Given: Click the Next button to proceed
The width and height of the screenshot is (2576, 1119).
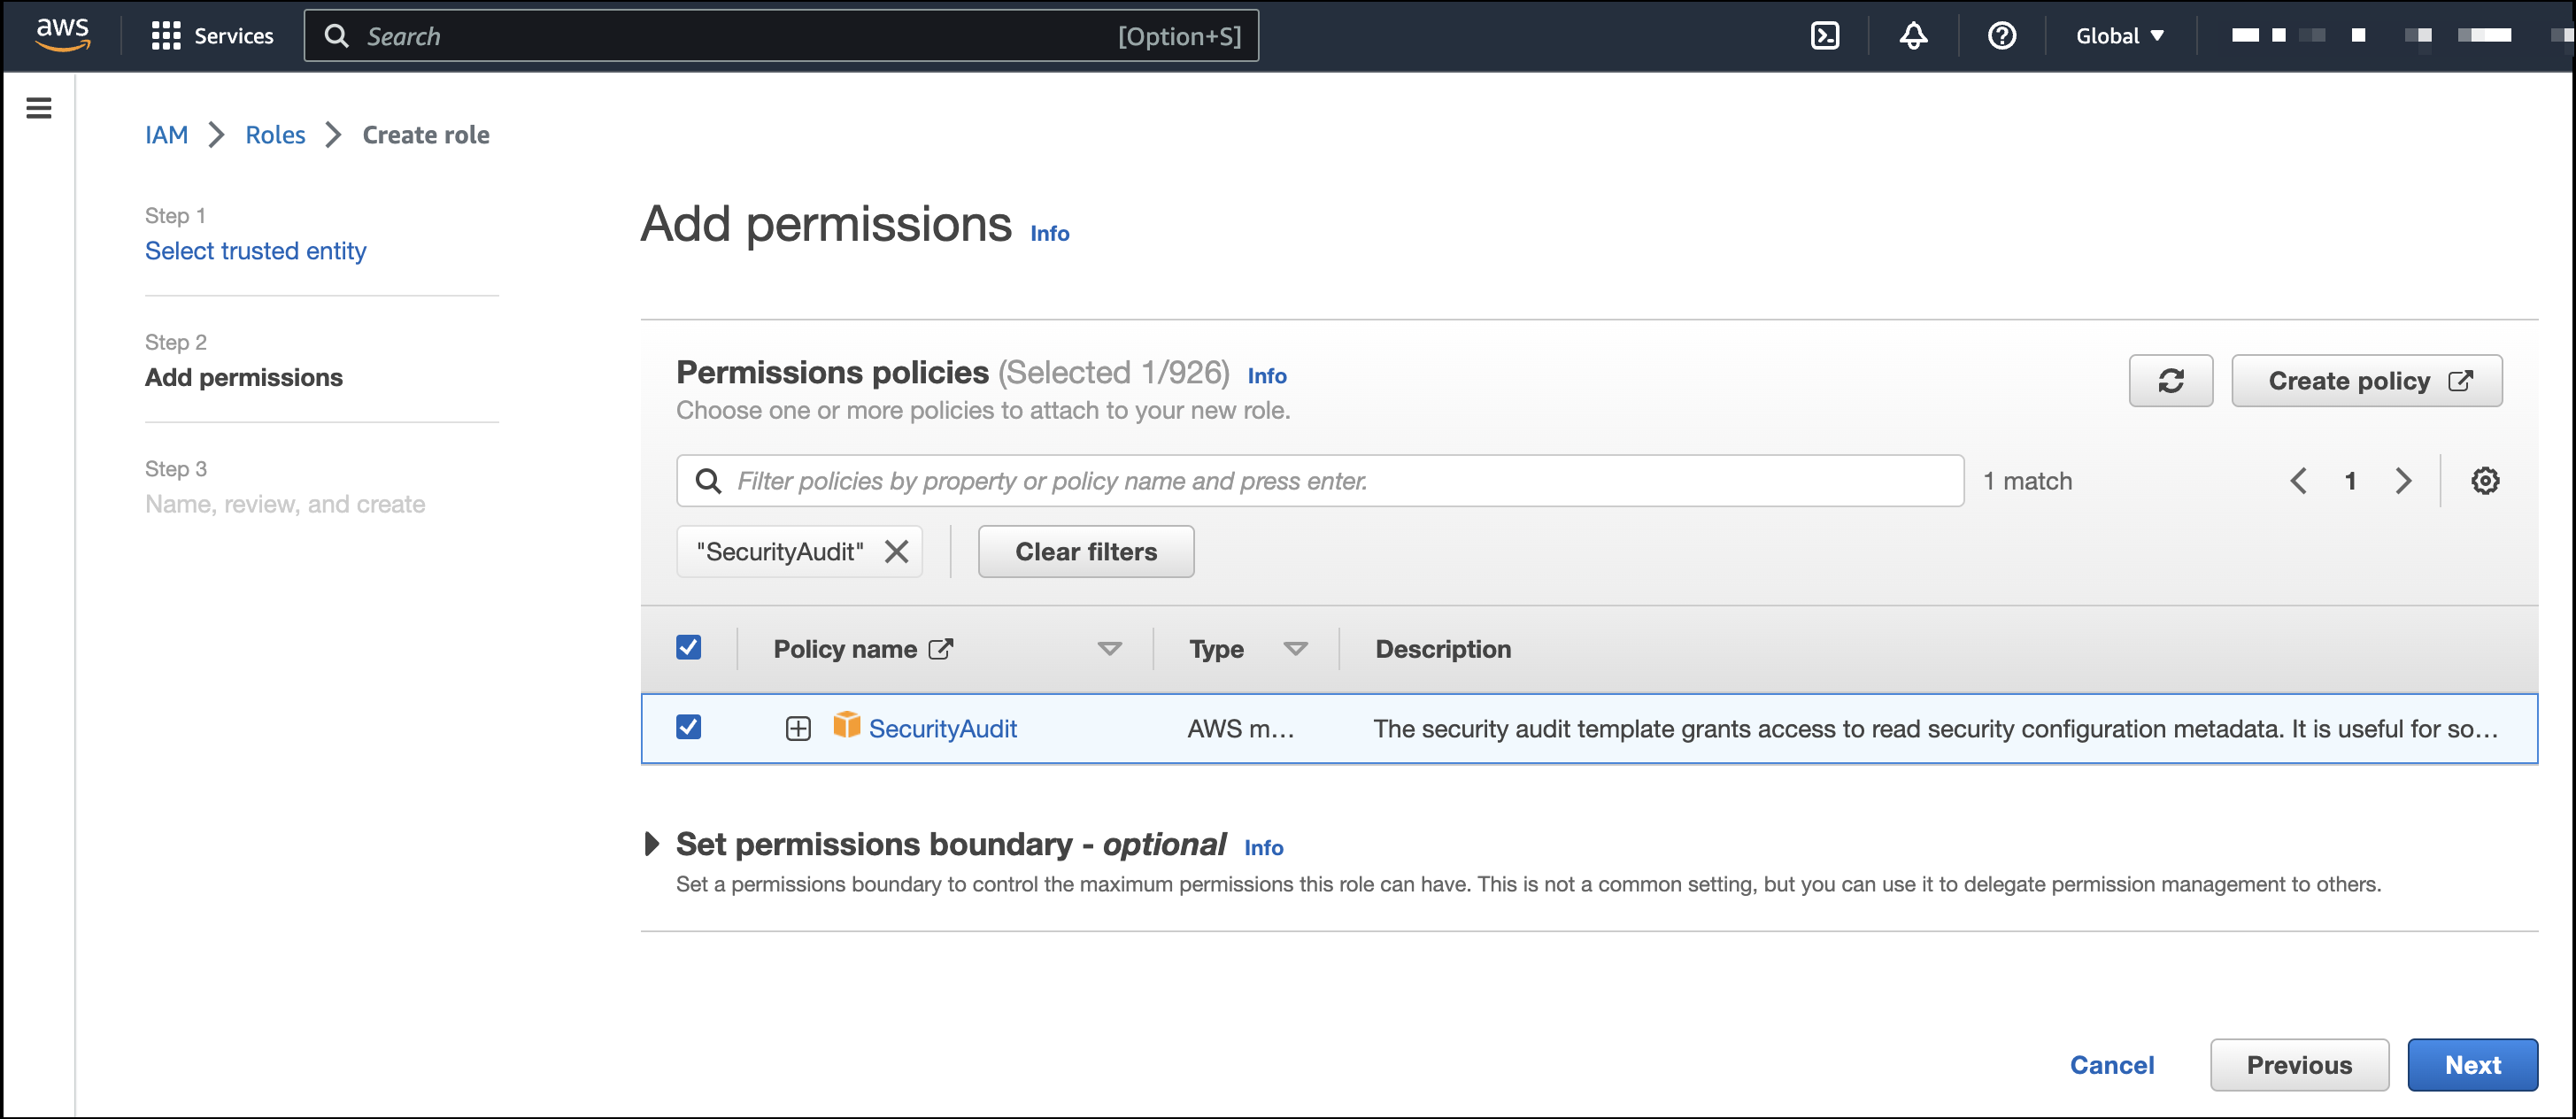Looking at the screenshot, I should tap(2474, 1065).
